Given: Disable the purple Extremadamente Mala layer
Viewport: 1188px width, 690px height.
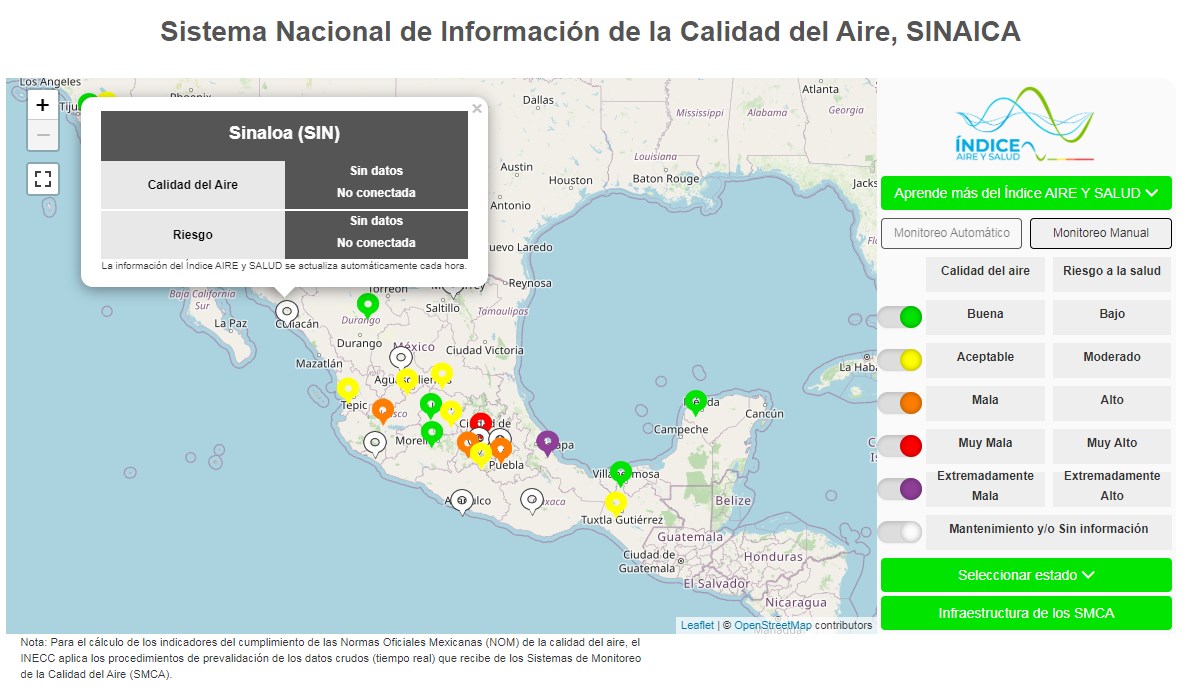Looking at the screenshot, I should point(899,489).
